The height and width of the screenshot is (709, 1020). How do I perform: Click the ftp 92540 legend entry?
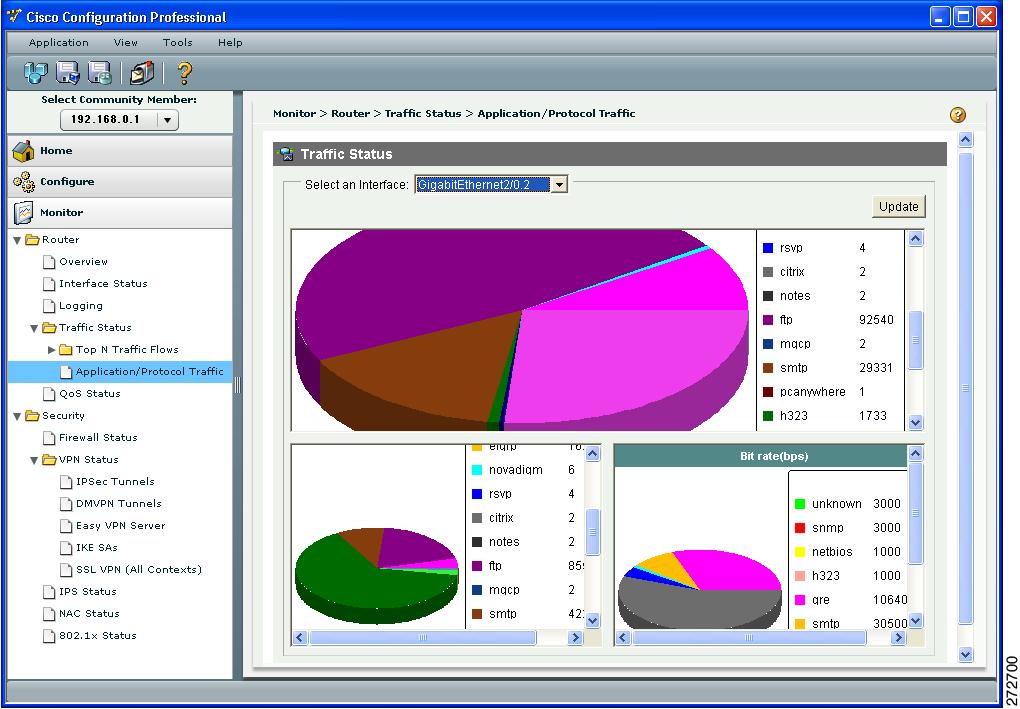point(828,320)
